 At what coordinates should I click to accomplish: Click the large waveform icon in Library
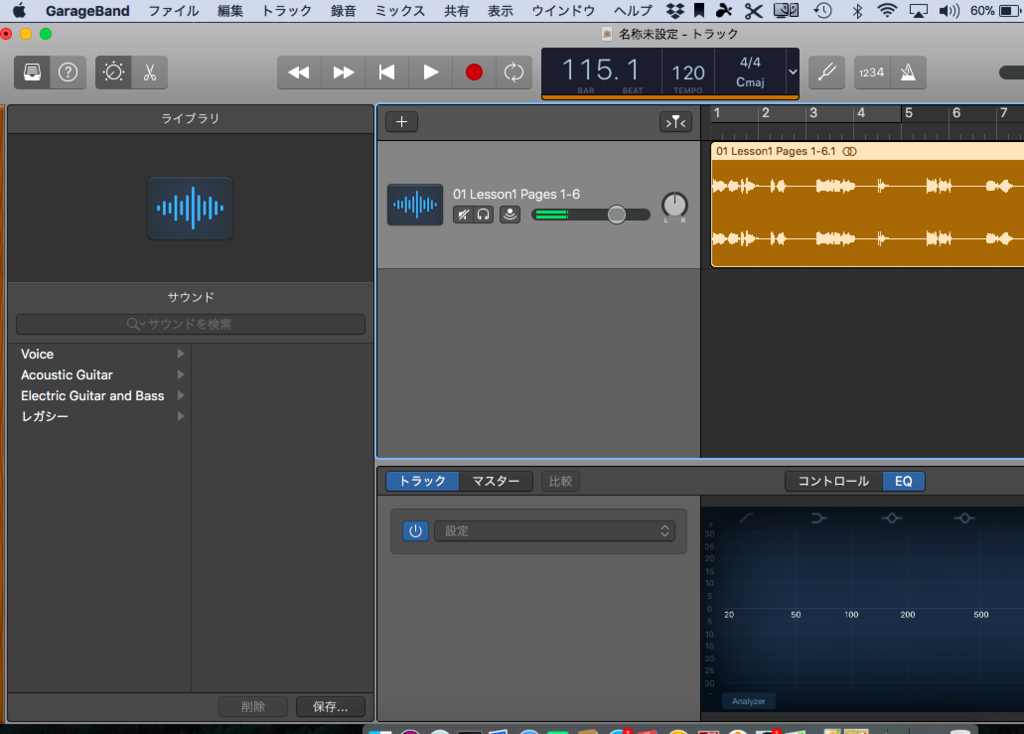tap(190, 208)
